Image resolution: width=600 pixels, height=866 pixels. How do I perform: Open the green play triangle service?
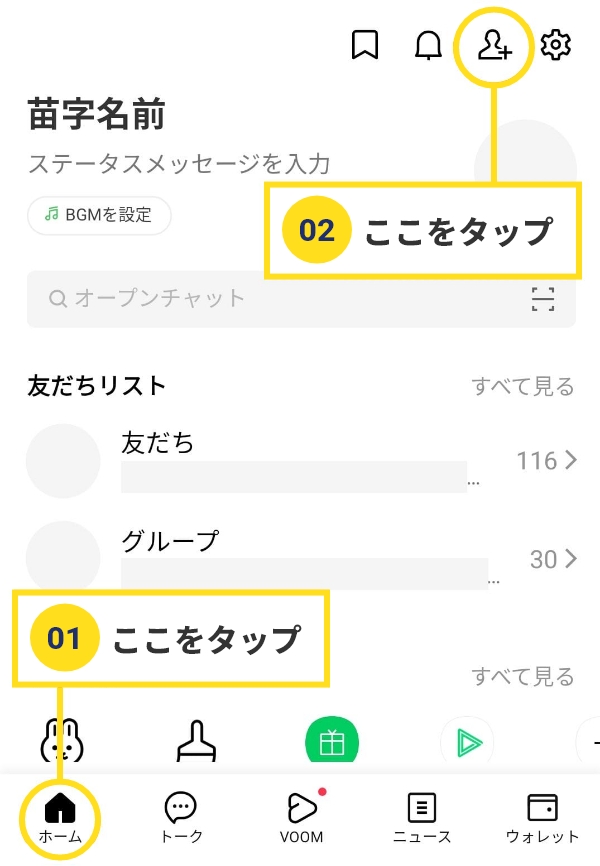coord(467,741)
